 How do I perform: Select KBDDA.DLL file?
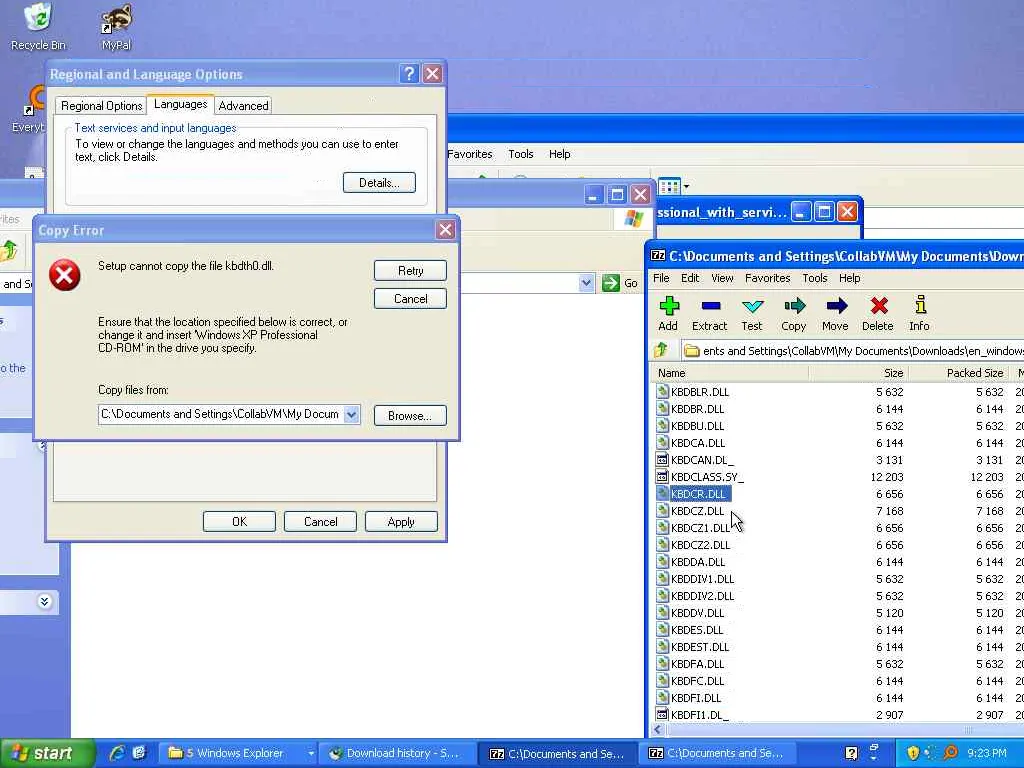point(697,562)
